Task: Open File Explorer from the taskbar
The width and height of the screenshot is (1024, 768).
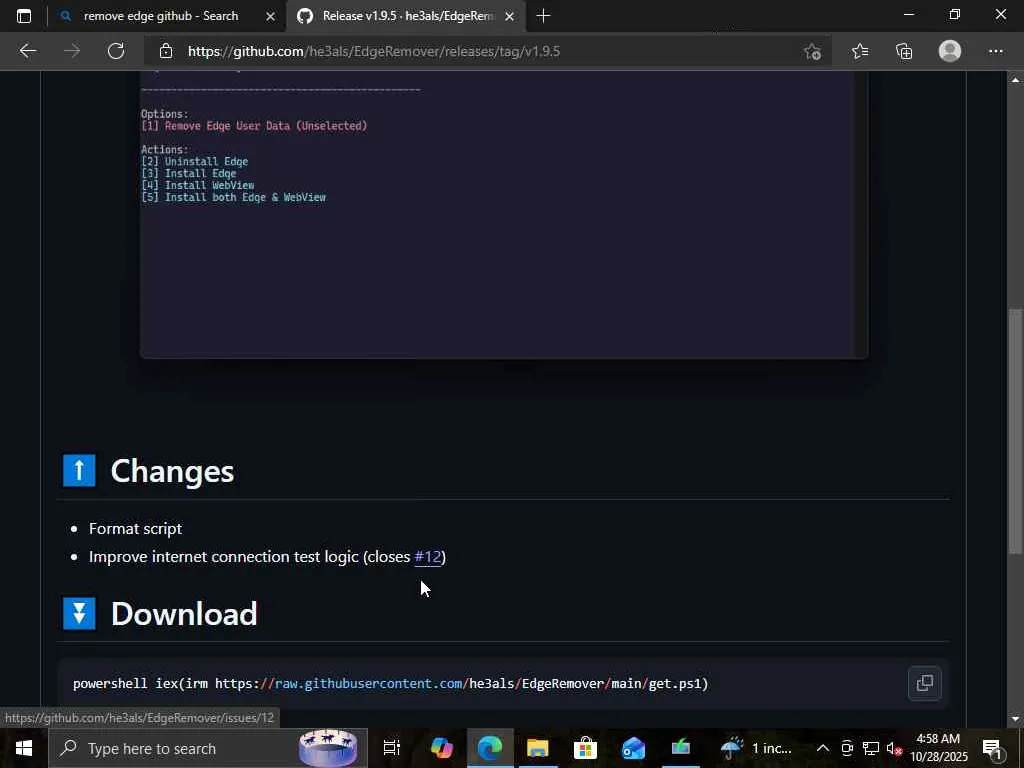Action: pyautogui.click(x=537, y=748)
